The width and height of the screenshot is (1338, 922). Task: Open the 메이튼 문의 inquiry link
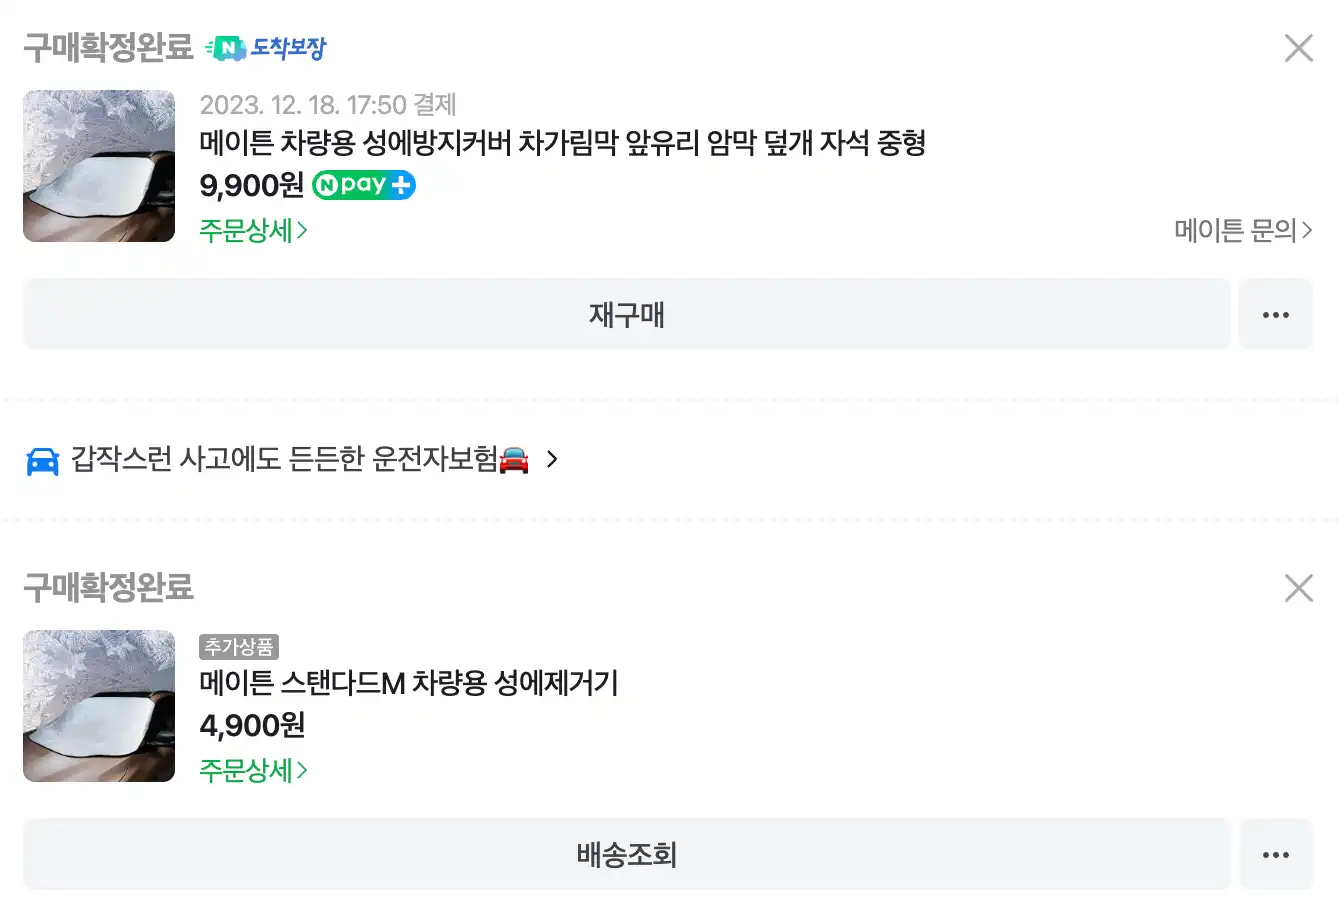1241,230
